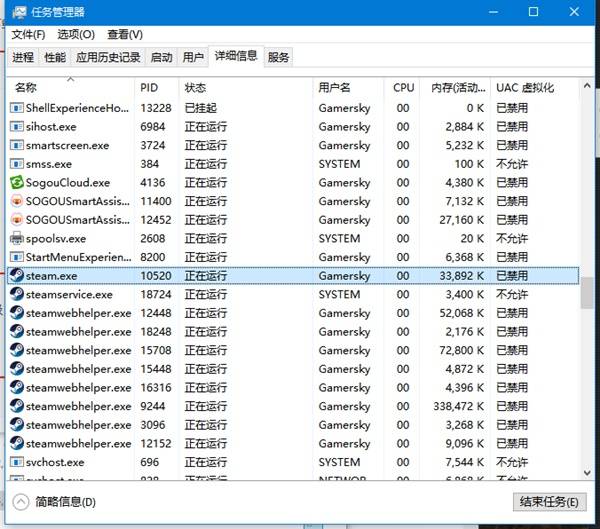The width and height of the screenshot is (600, 529).
Task: Click the smartscreen.exe process icon
Action: click(x=17, y=145)
